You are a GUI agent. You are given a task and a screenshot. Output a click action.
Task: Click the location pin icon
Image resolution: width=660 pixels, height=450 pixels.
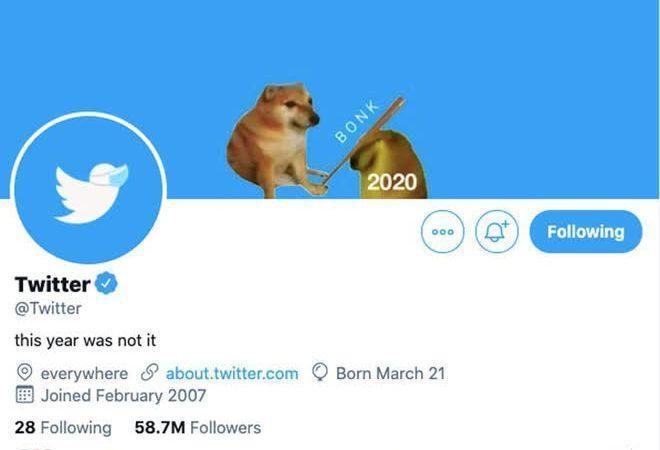tap(25, 373)
